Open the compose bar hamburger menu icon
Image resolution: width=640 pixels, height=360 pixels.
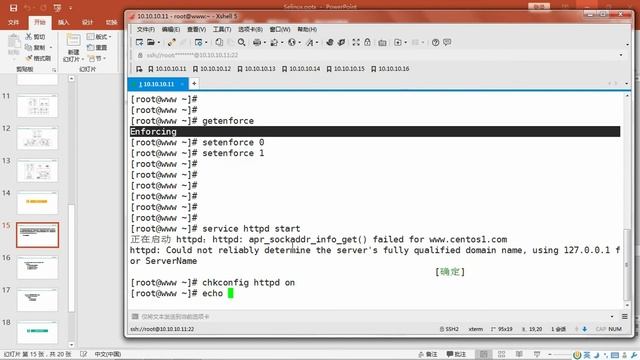point(624,316)
